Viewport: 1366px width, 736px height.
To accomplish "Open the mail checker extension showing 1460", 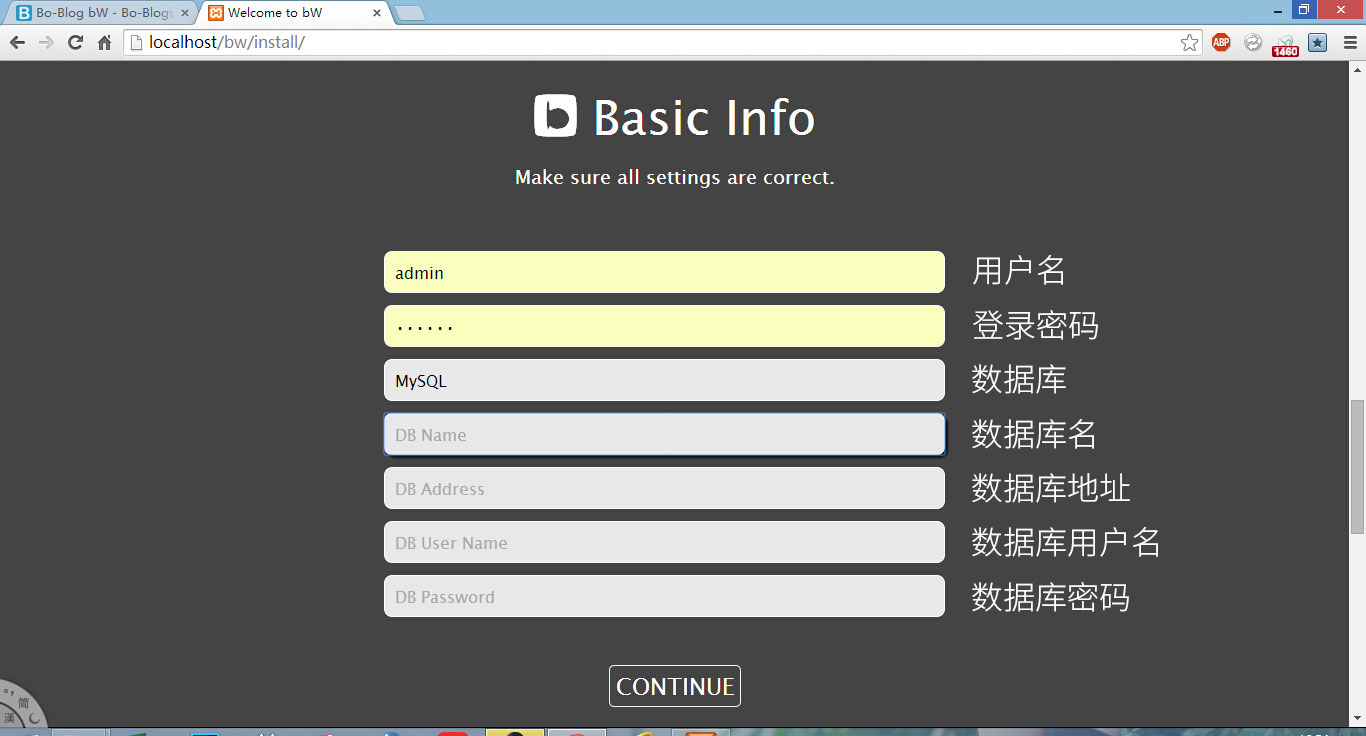I will pos(1285,45).
